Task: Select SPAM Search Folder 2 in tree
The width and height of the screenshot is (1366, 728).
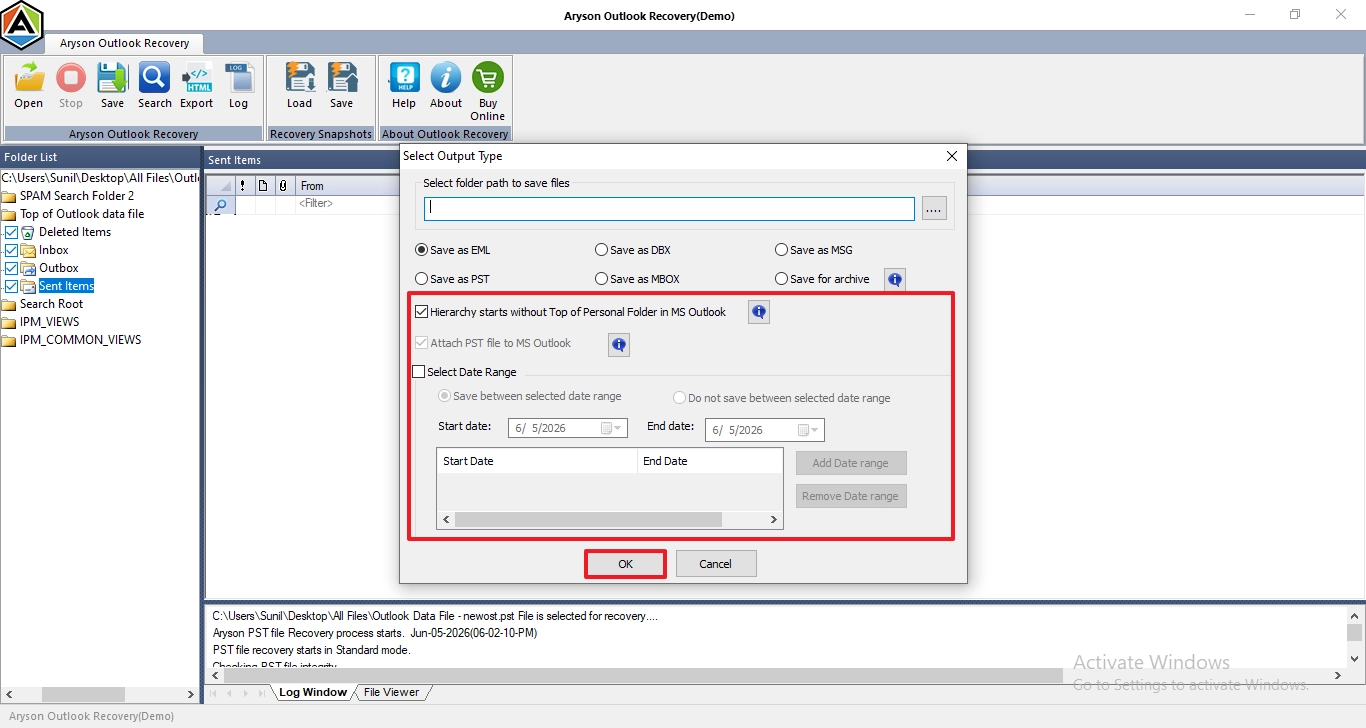Action: (77, 196)
